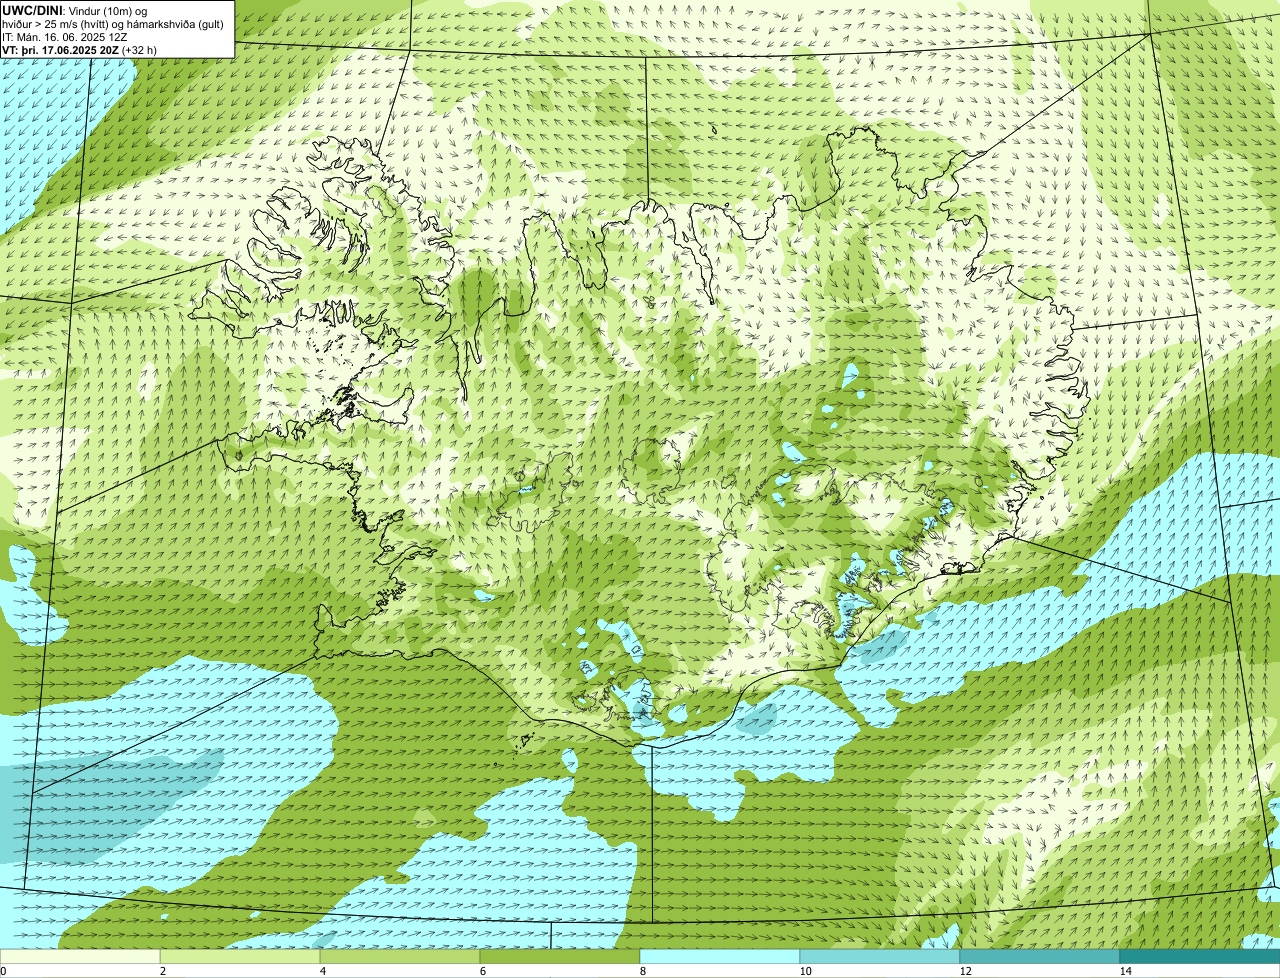Click the legend scale label '8'
The width and height of the screenshot is (1280, 978).
point(643,971)
